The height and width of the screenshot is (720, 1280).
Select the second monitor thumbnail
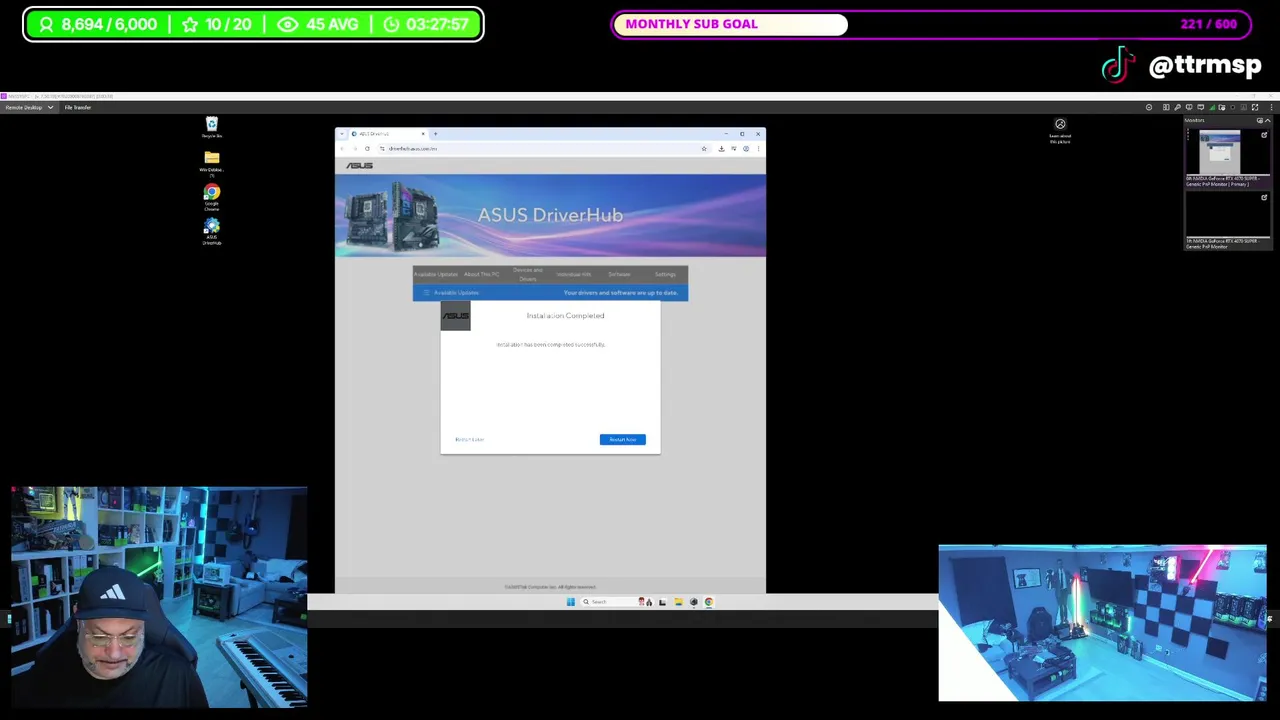(x=1227, y=215)
